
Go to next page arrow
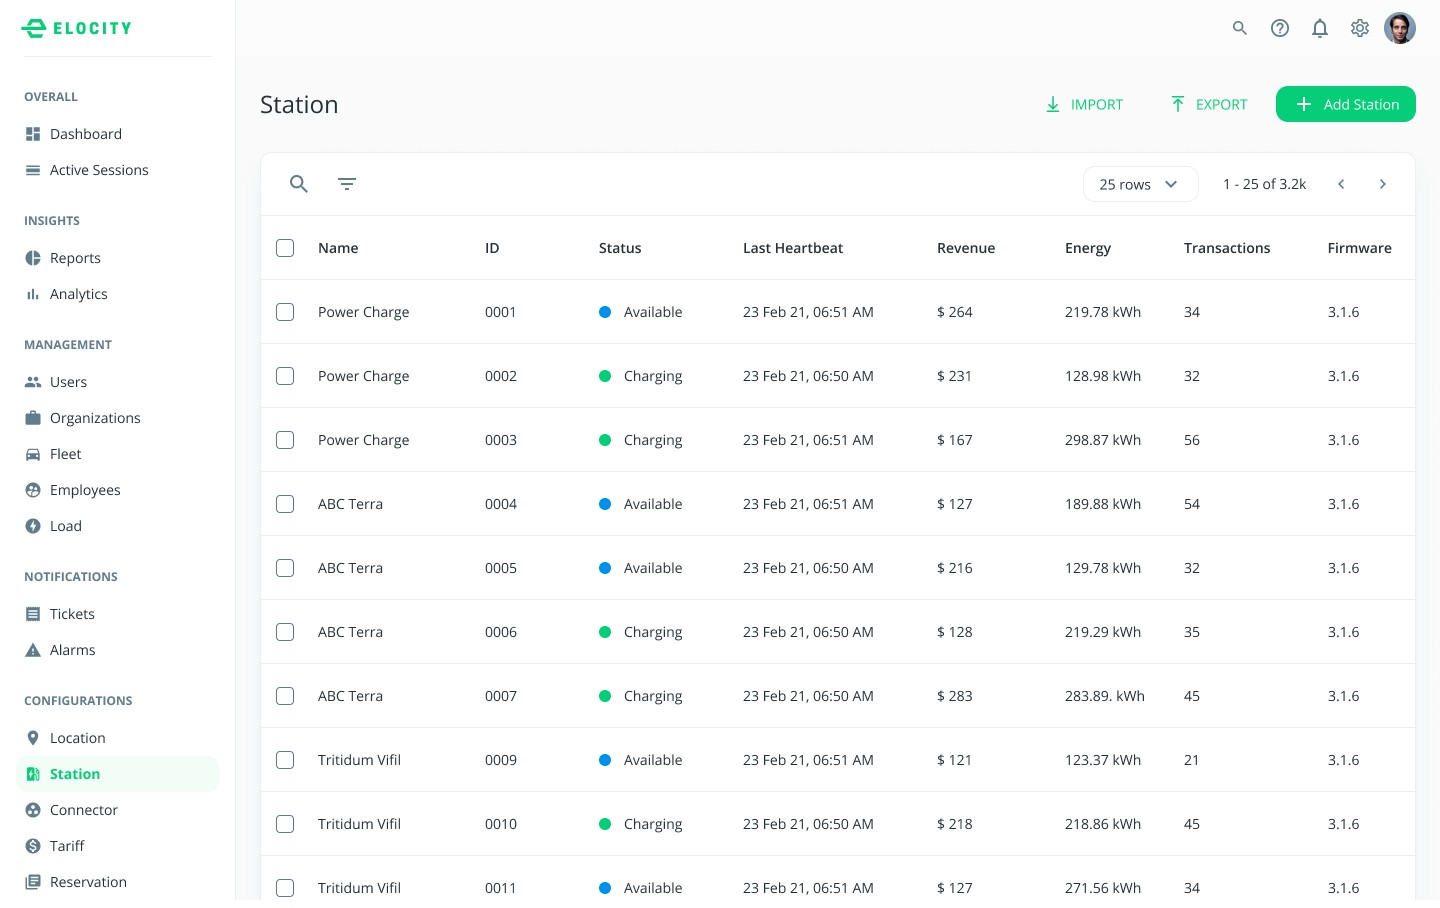coord(1383,184)
